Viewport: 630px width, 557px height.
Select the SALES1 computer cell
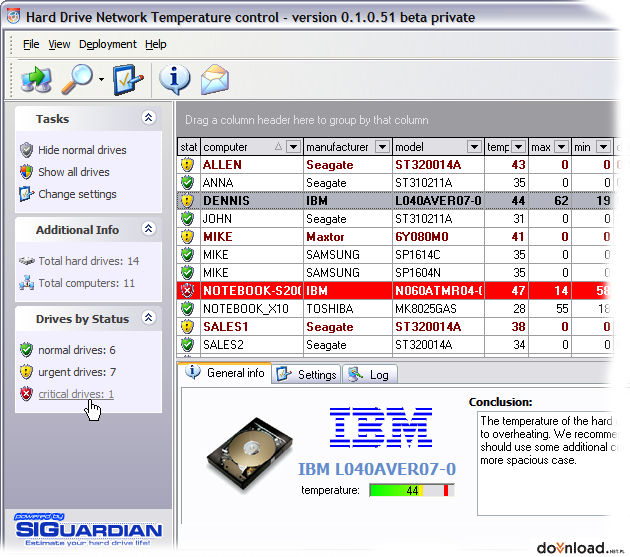[252, 327]
